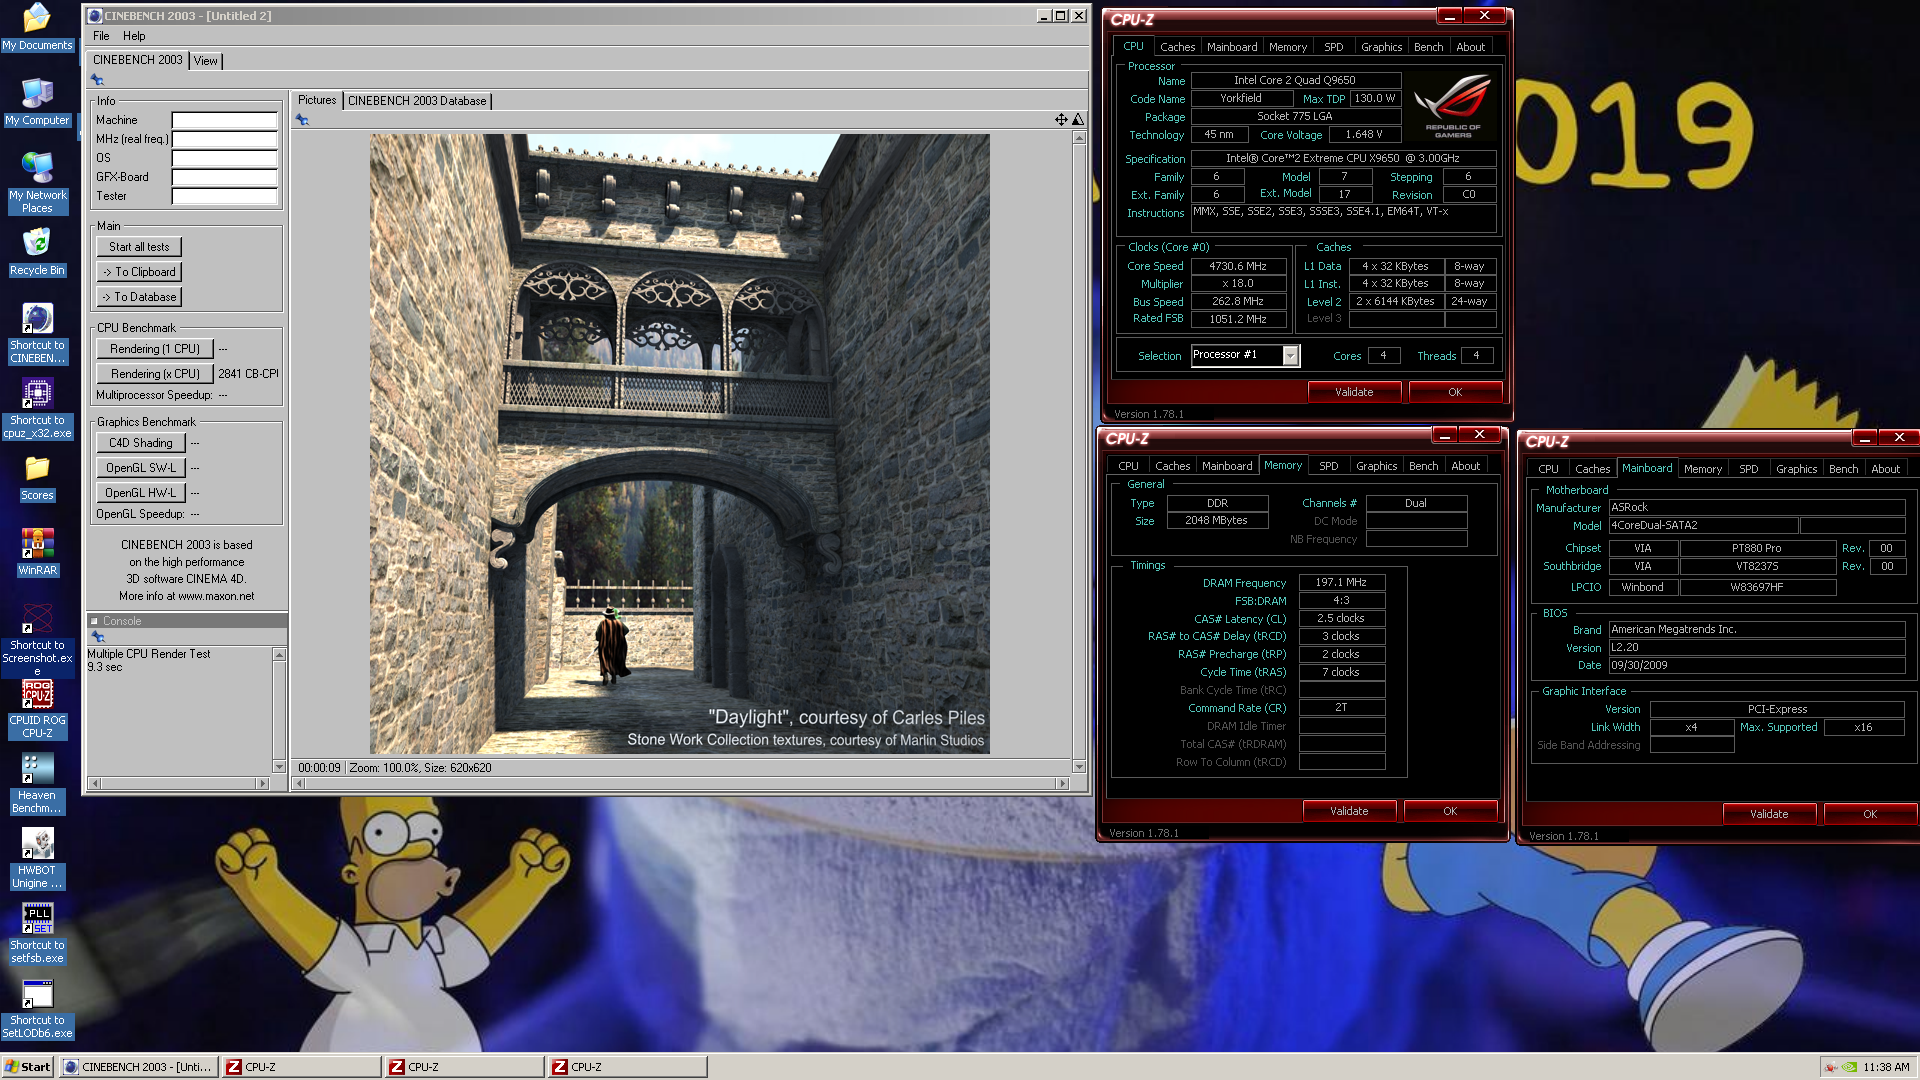Click the To Clipboard button
1920x1080 pixels.
click(x=139, y=272)
